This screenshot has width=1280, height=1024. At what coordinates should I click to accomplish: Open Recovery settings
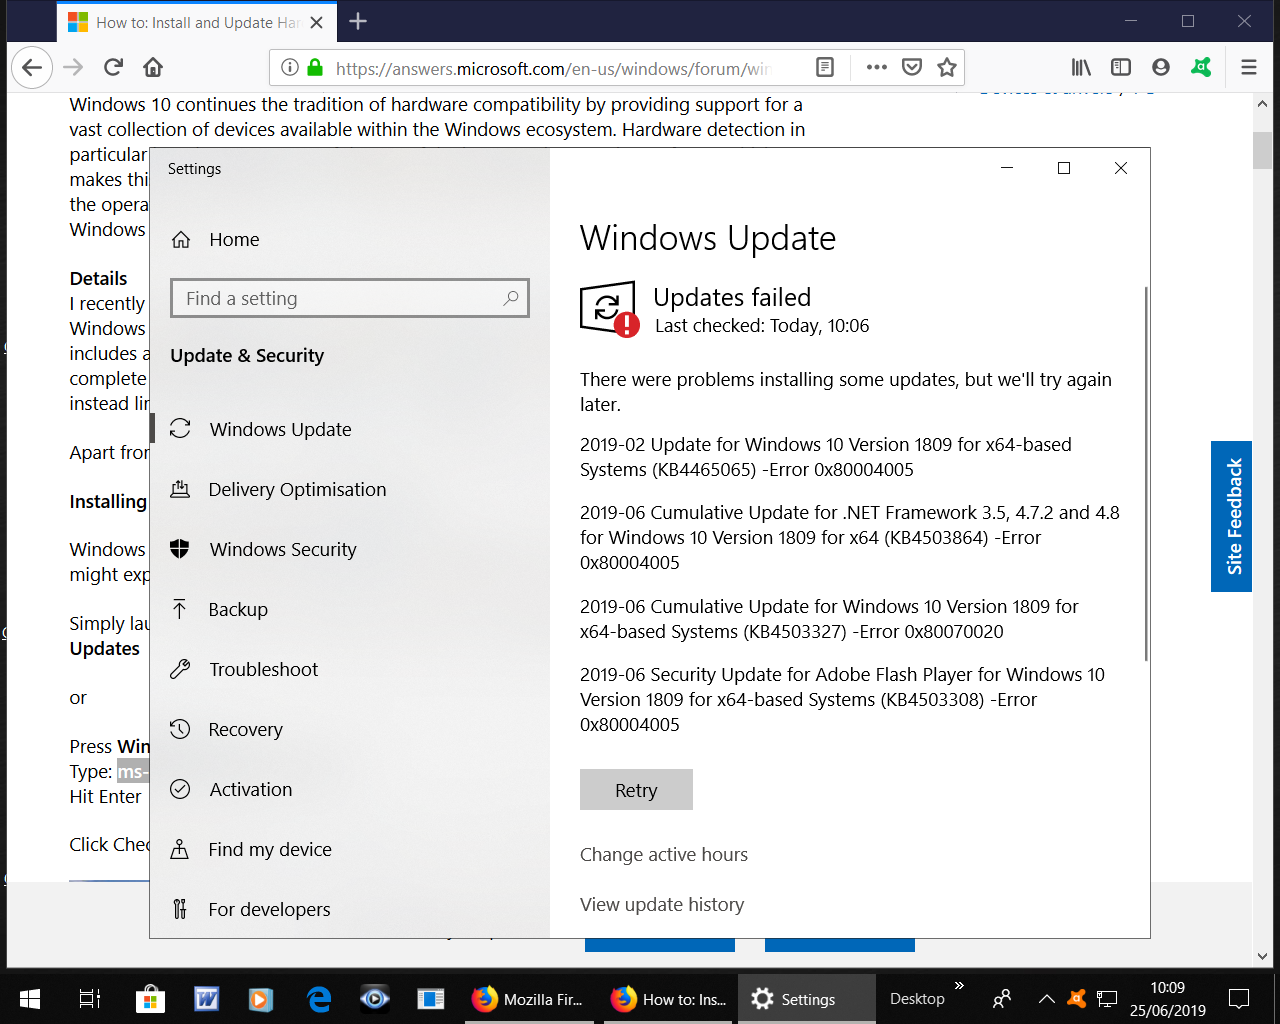coord(350,729)
